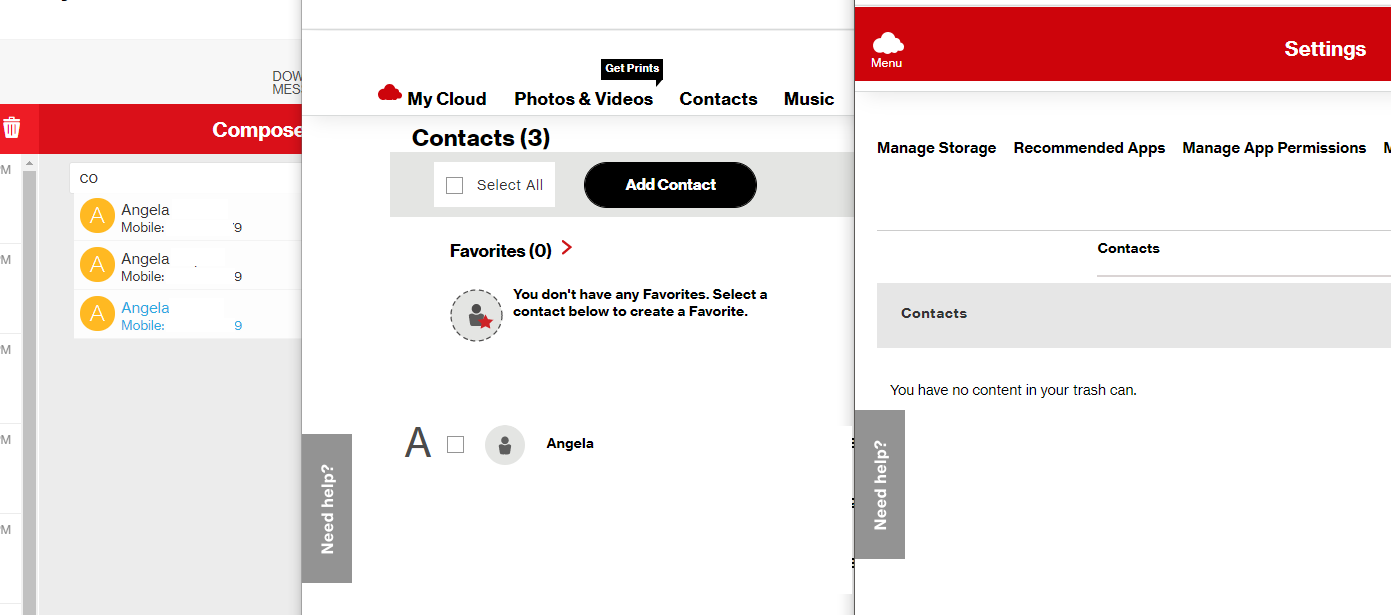Click the Compose header title
1391x615 pixels.
point(257,130)
